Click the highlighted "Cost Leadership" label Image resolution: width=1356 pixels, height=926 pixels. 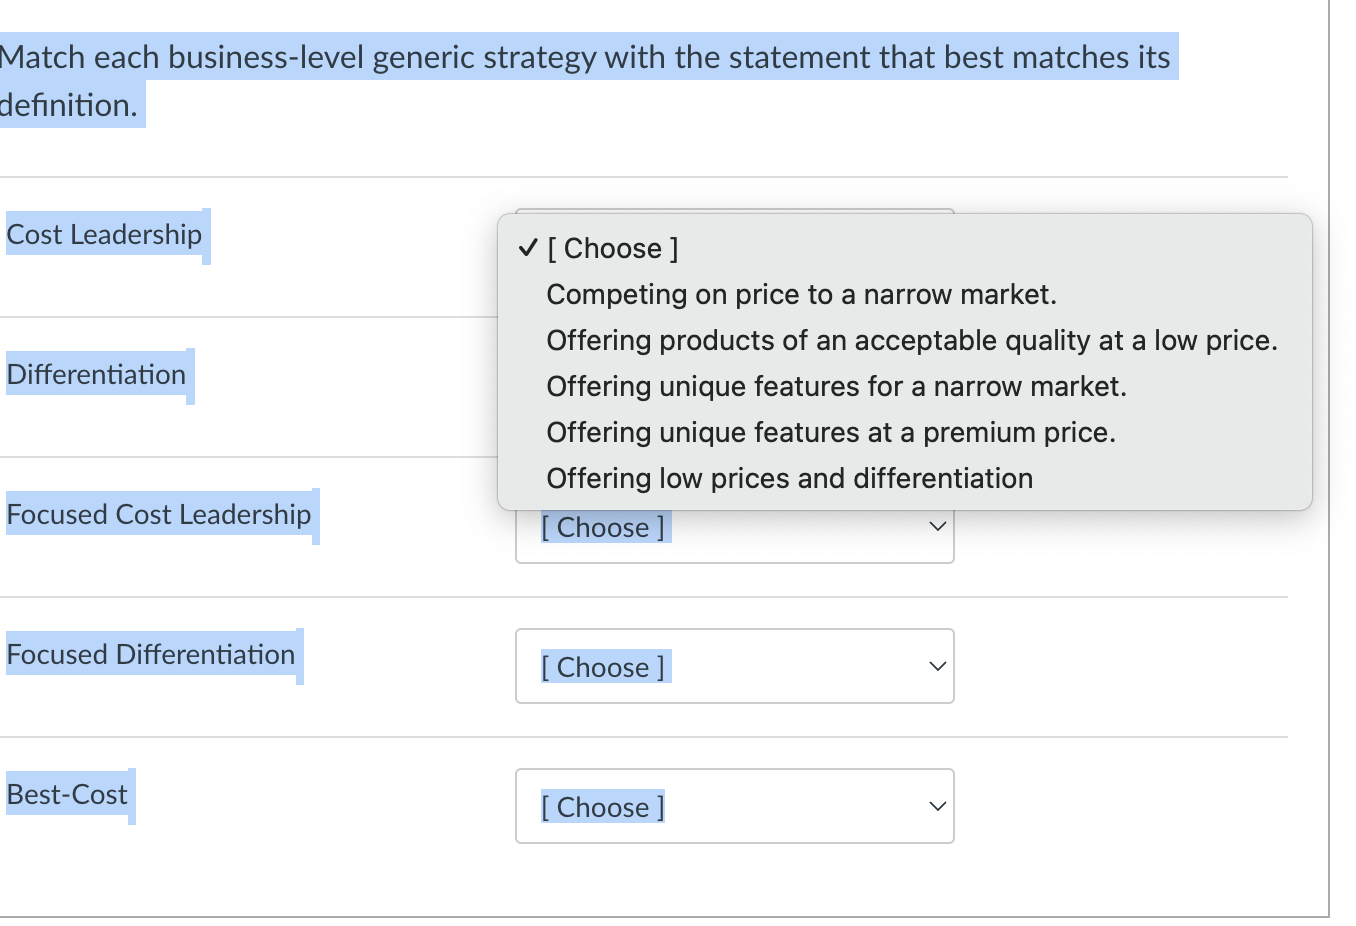pyautogui.click(x=104, y=234)
